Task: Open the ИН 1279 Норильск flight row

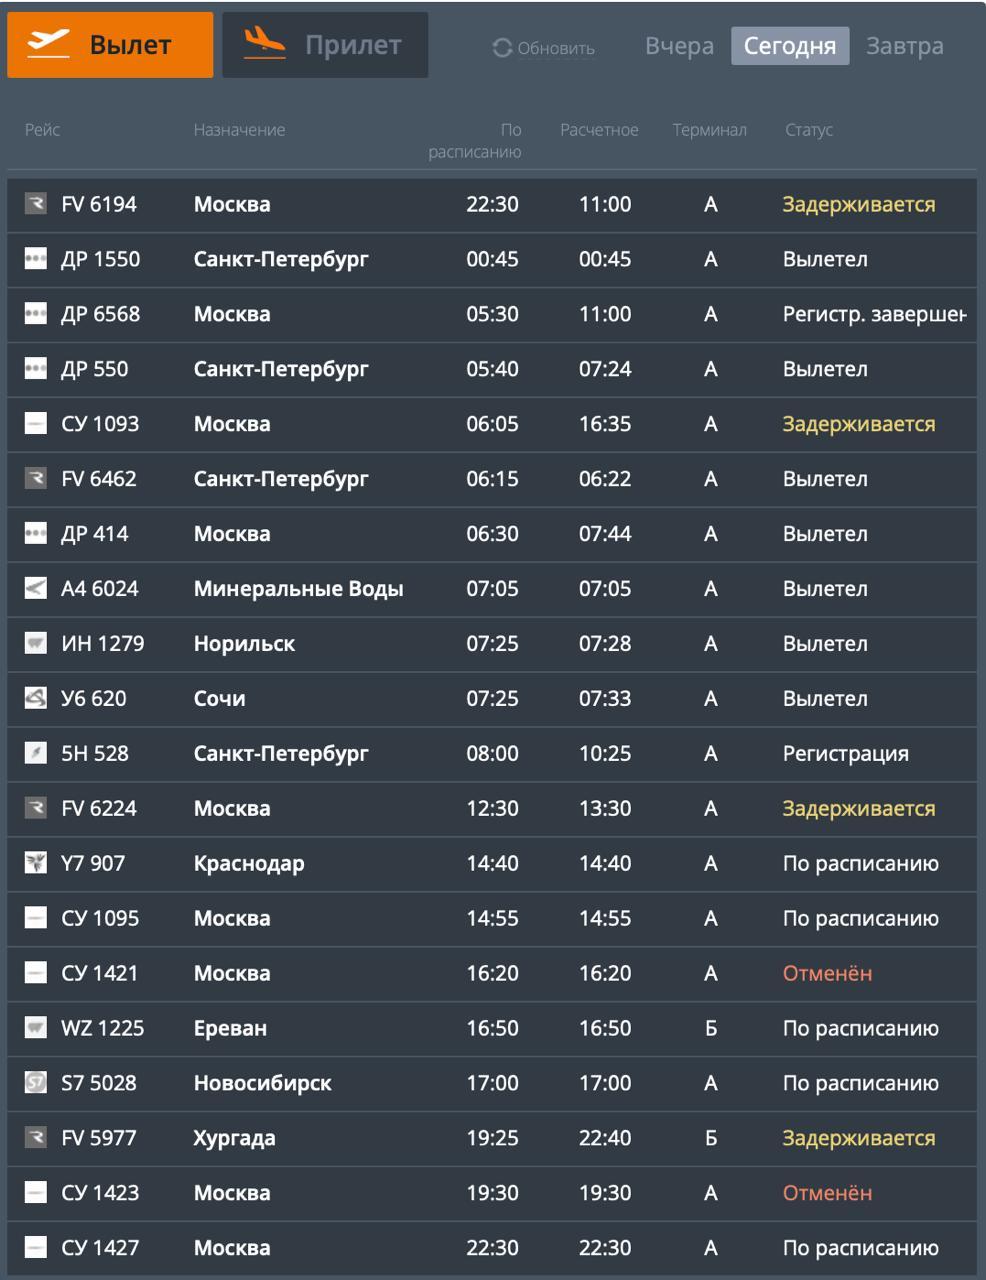Action: (490, 644)
